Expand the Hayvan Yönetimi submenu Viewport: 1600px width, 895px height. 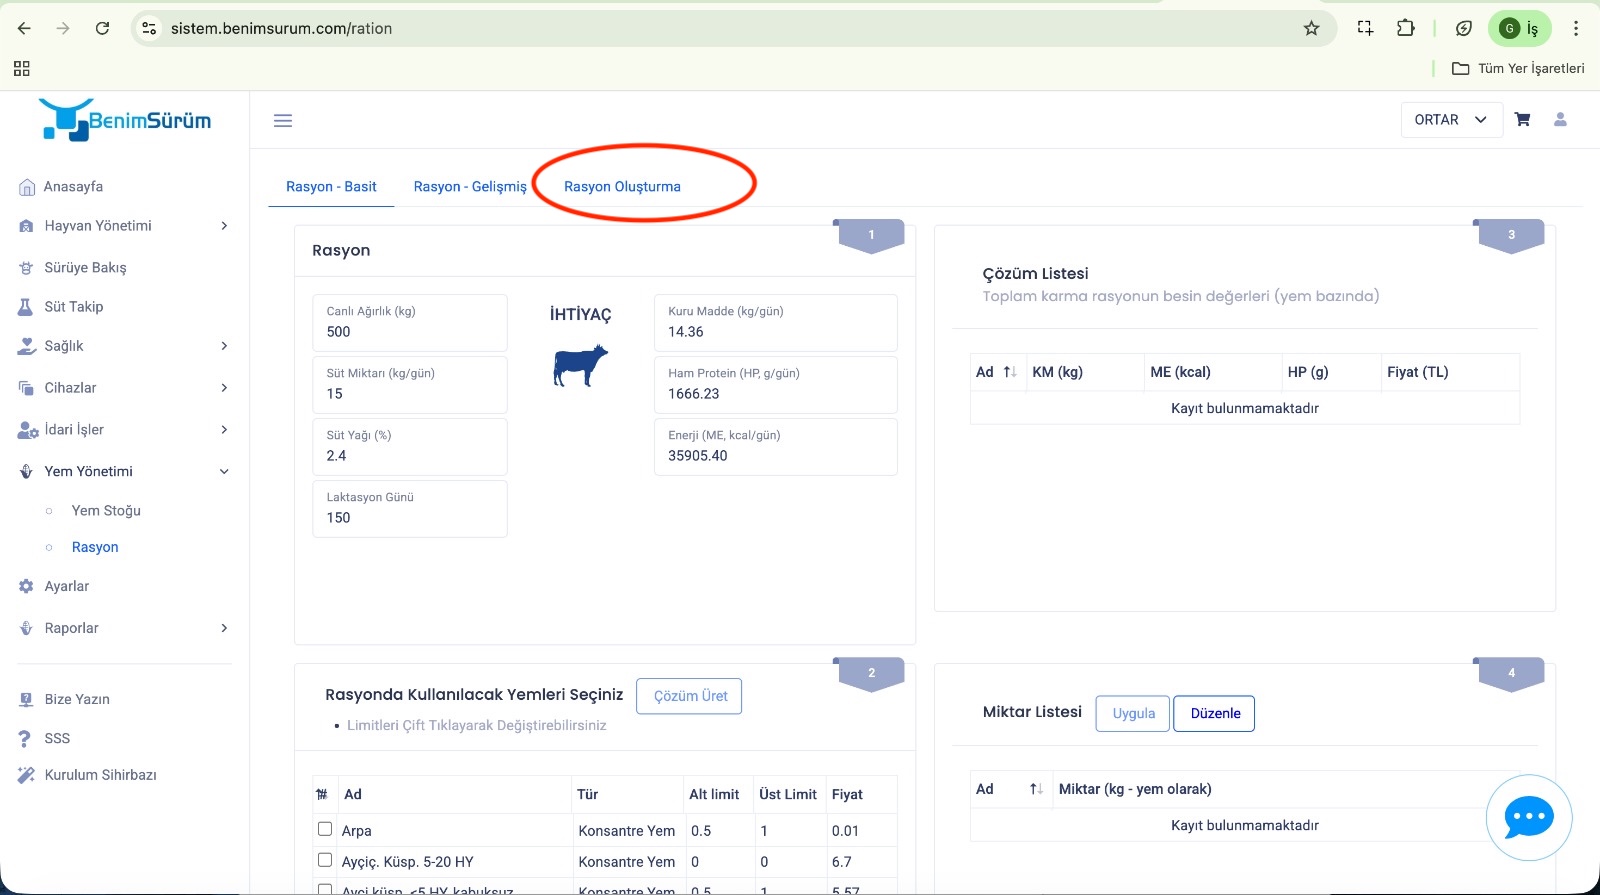pos(224,226)
